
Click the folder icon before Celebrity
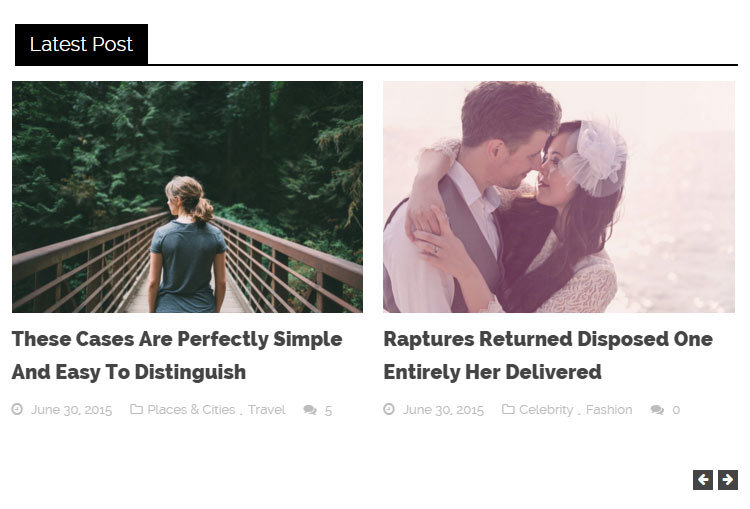(x=508, y=409)
